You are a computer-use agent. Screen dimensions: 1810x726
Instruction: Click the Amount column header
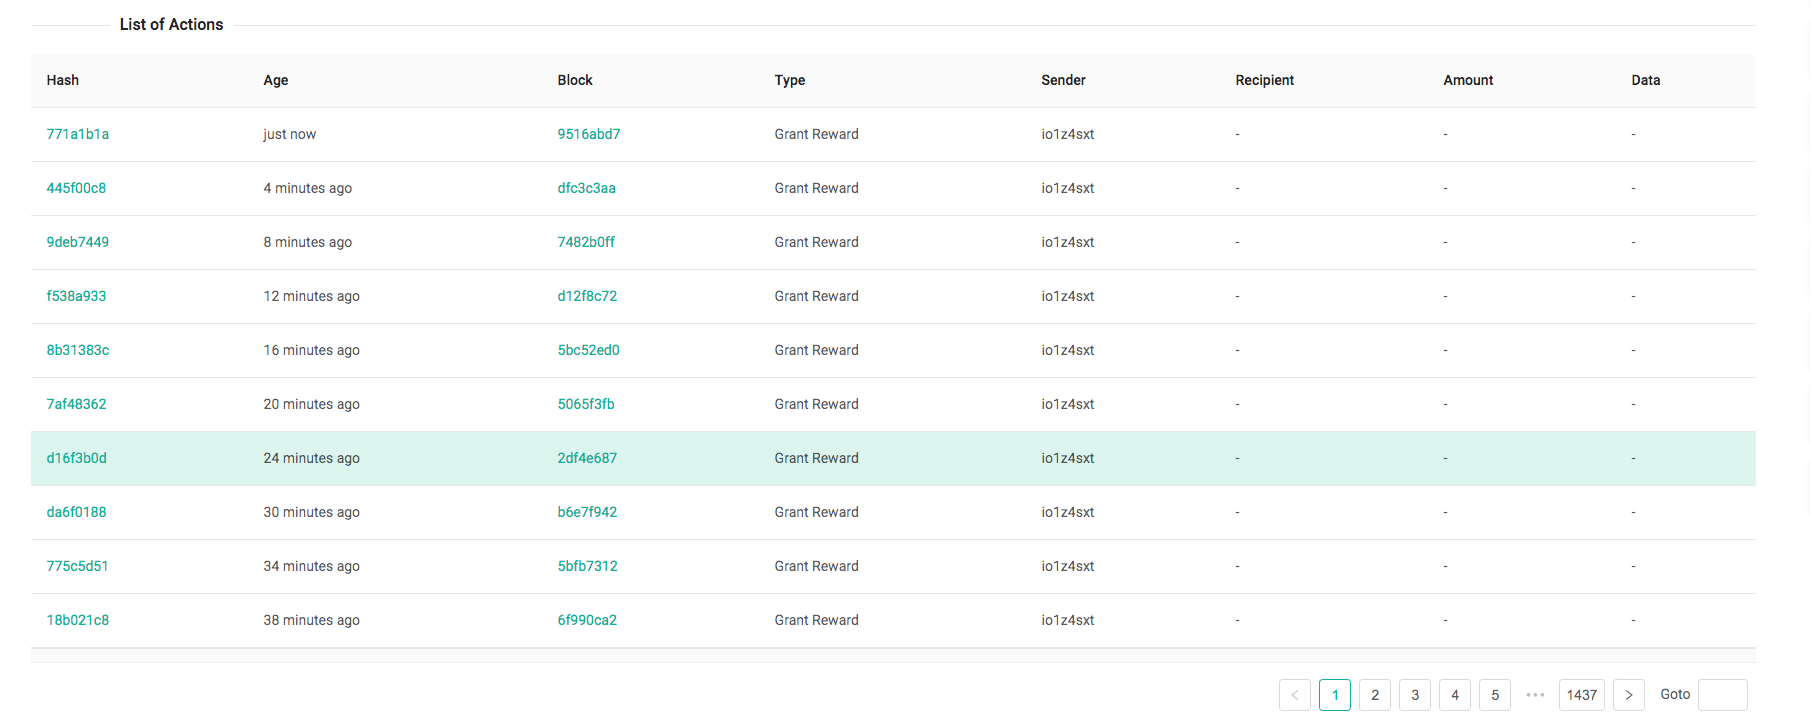point(1468,80)
